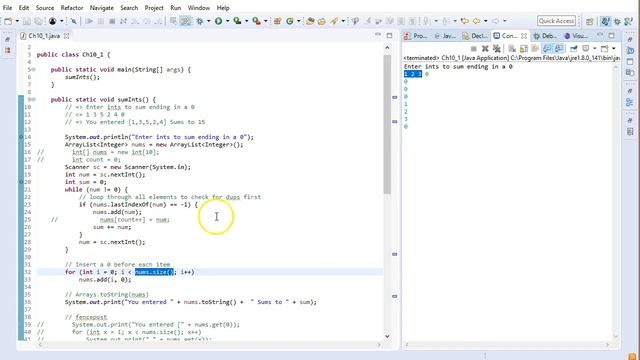Viewport: 640px width, 360px height.
Task: Click in the Quick Access field
Action: click(556, 21)
